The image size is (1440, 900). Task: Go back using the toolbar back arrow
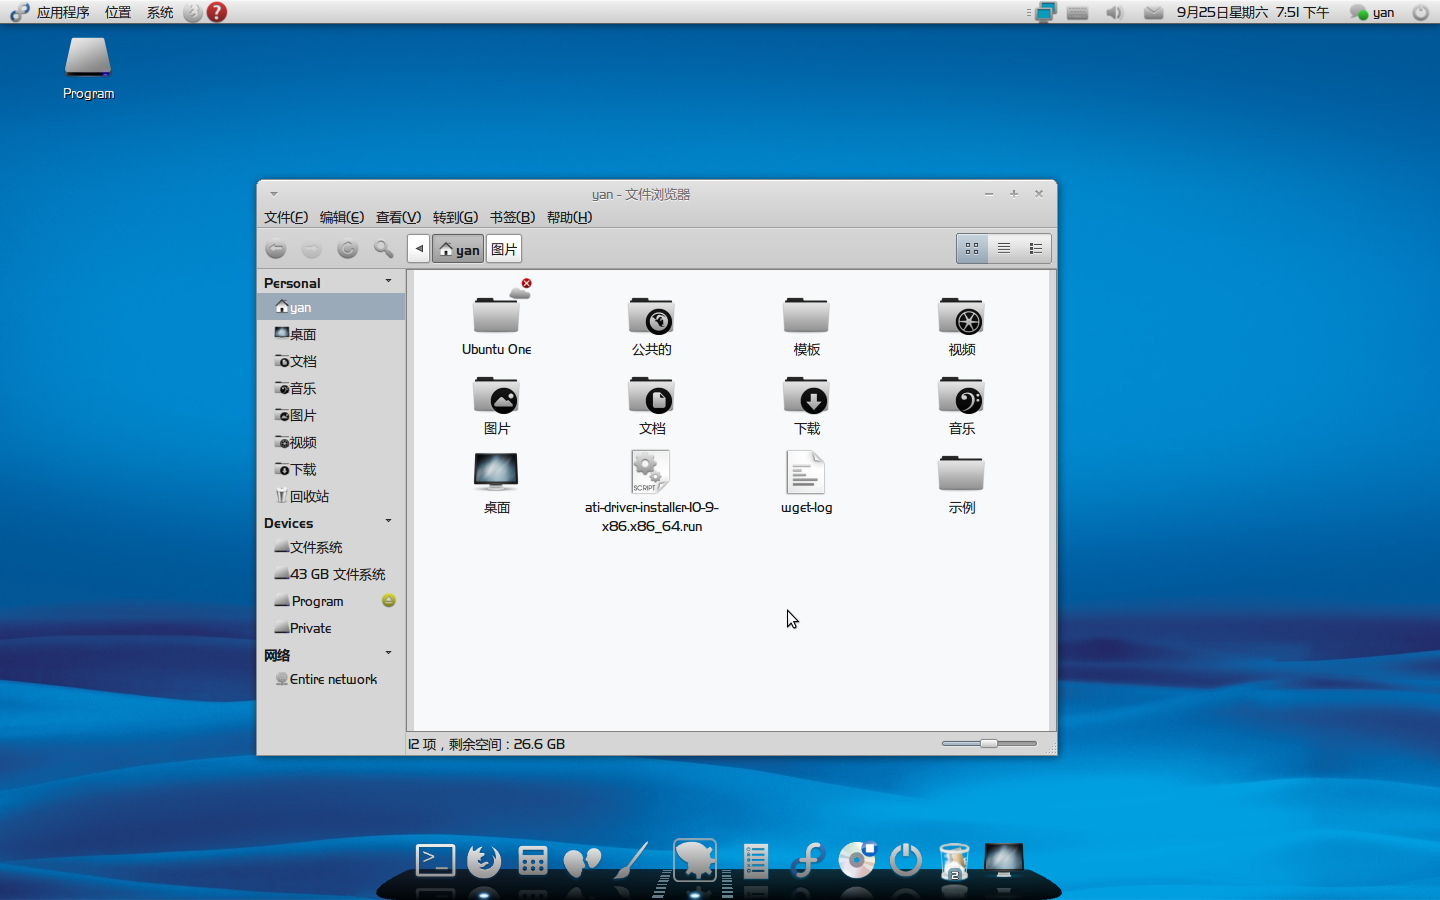pyautogui.click(x=276, y=249)
